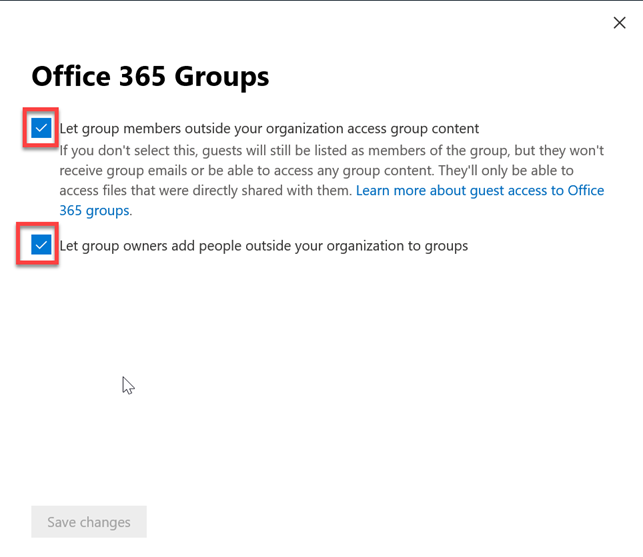Click the Save changes button

coord(89,522)
